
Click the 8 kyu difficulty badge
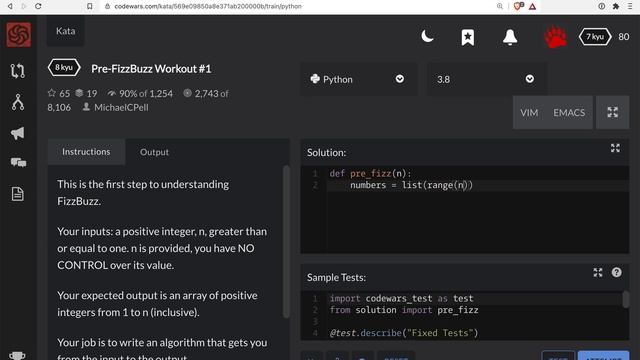pyautogui.click(x=64, y=67)
